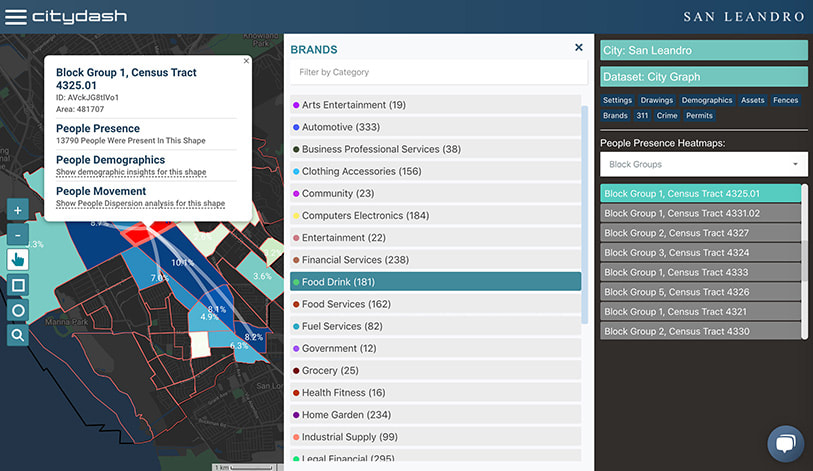
Task: Close the Brands panel
Action: 578,48
